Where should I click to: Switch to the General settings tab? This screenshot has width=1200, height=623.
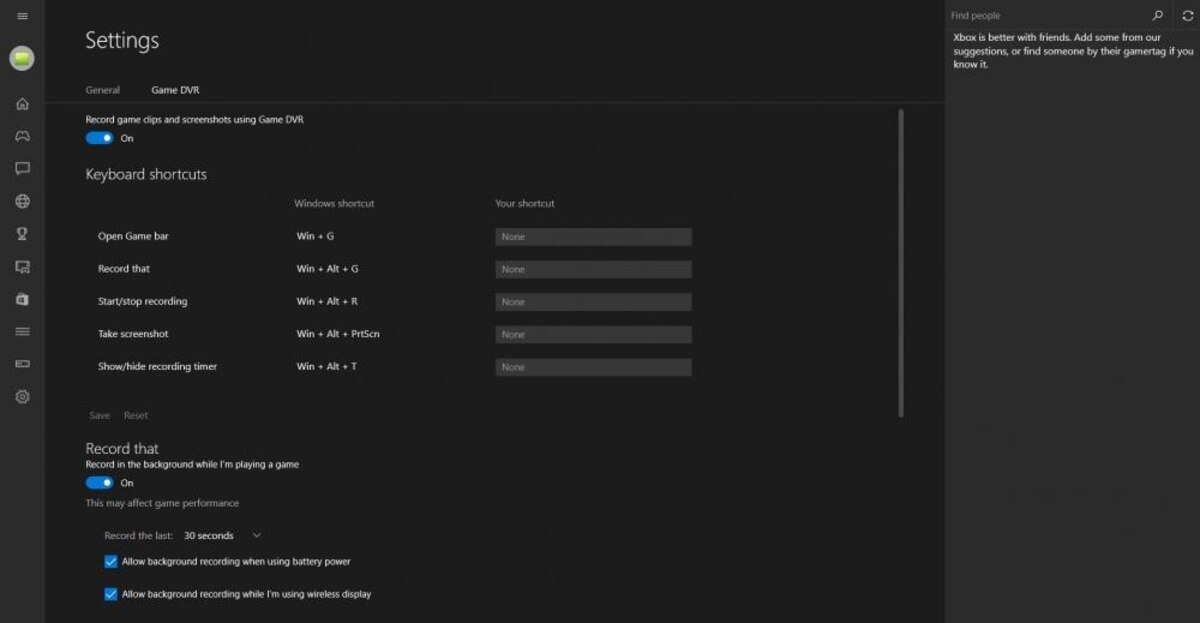(102, 89)
